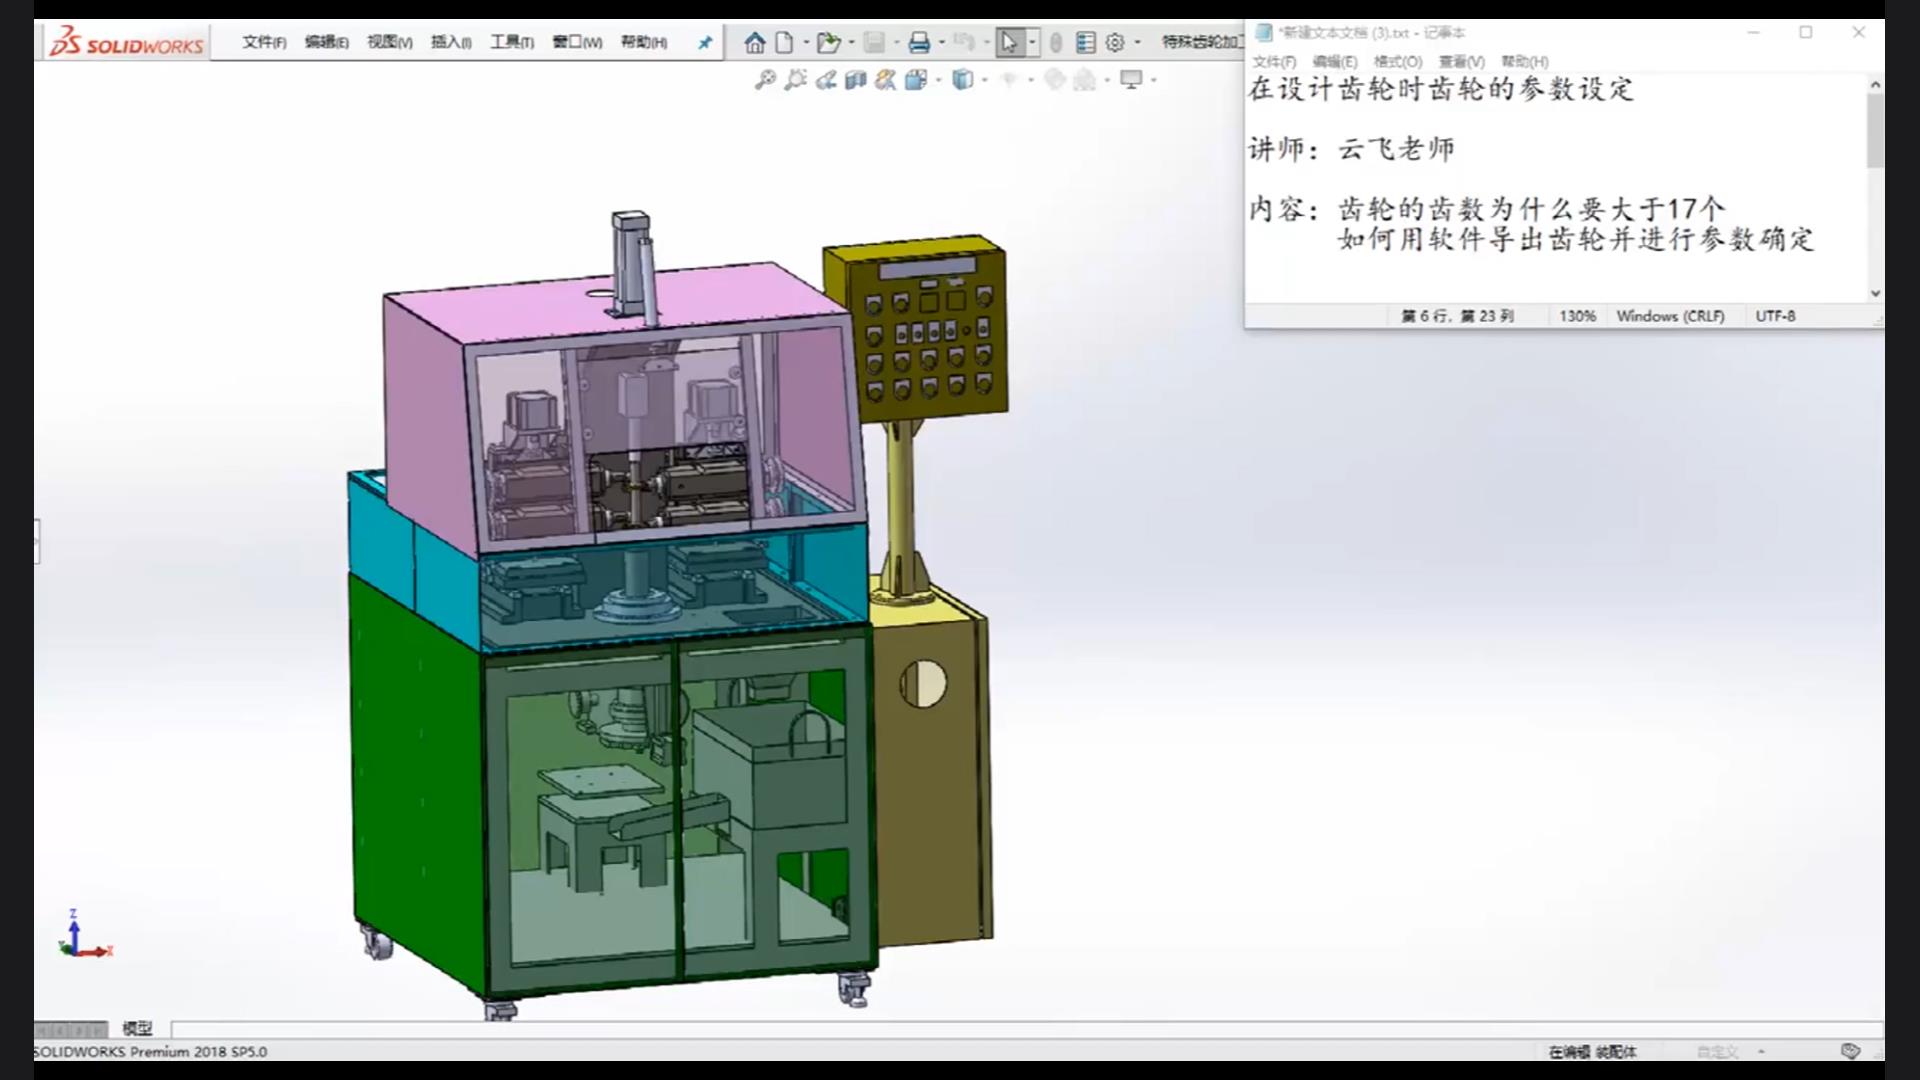
Task: Click inside Notepad text on 讲师 line
Action: (x=1351, y=149)
